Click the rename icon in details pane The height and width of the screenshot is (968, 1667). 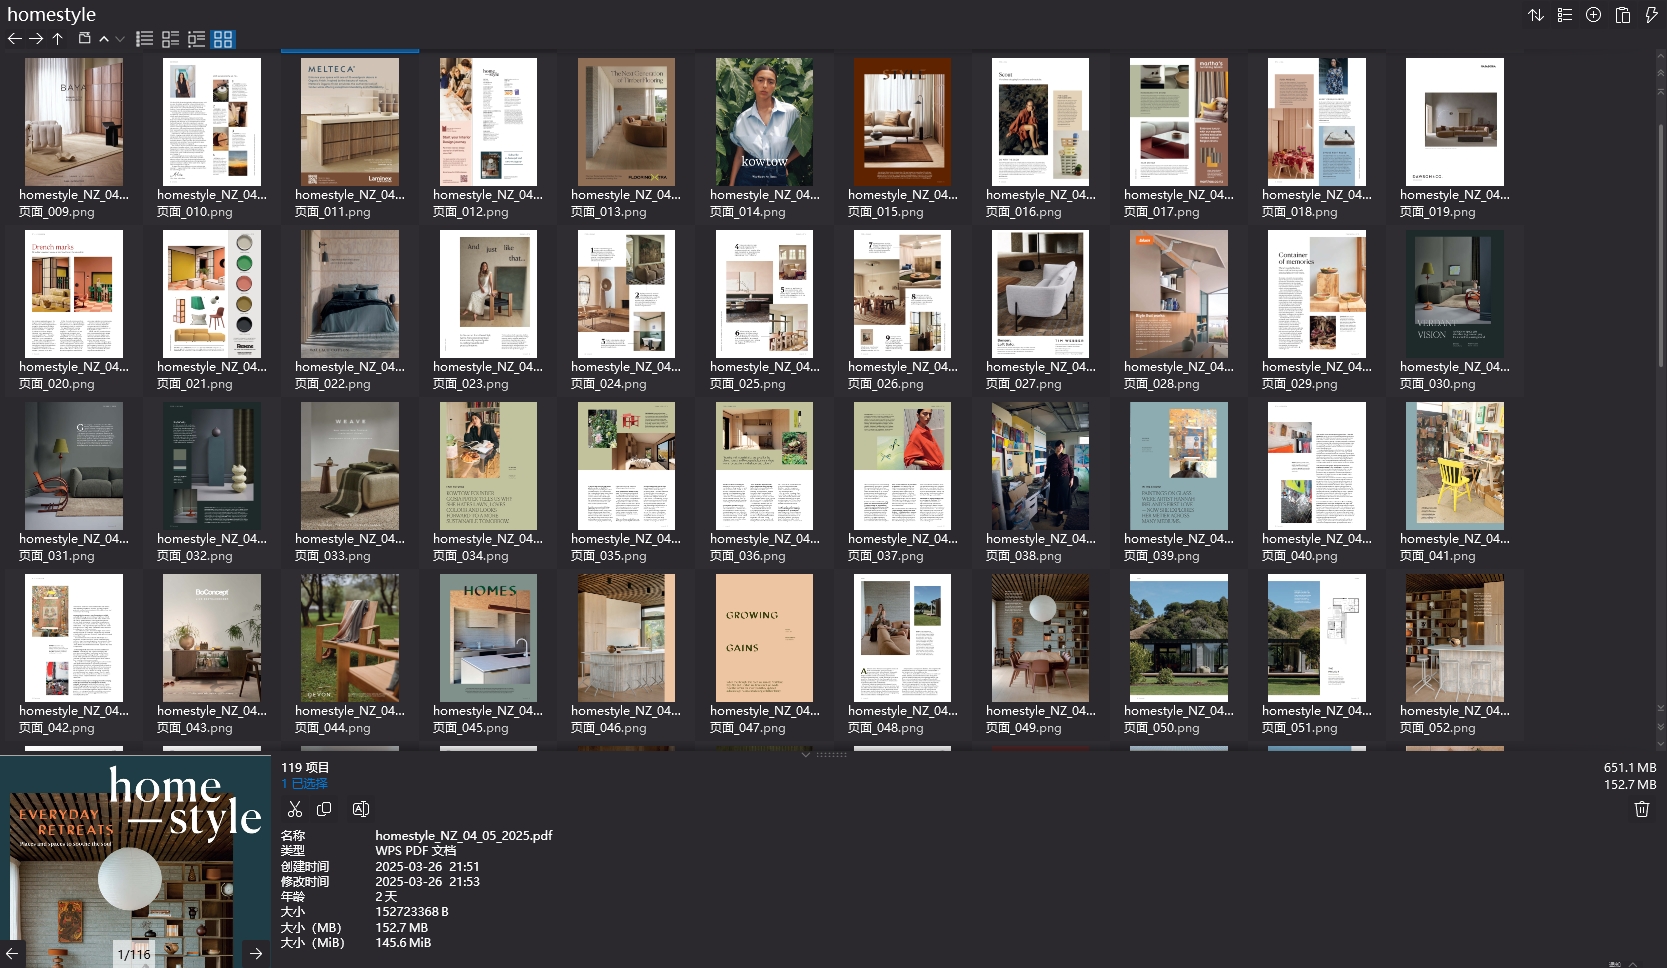click(361, 809)
